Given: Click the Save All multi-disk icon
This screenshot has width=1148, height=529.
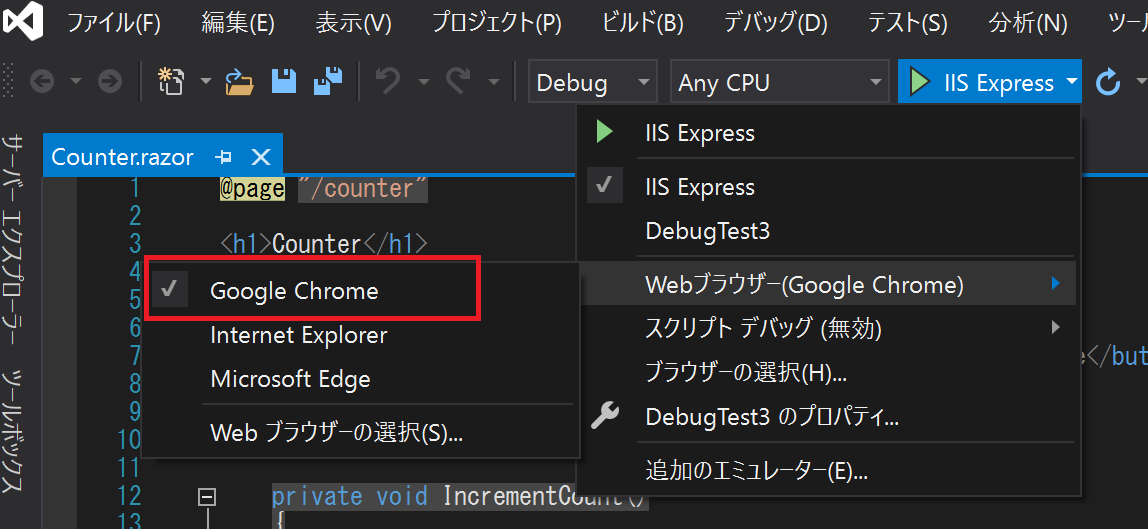Looking at the screenshot, I should [328, 81].
